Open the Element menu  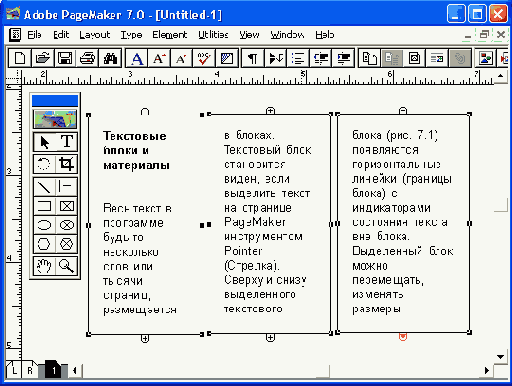[x=170, y=35]
